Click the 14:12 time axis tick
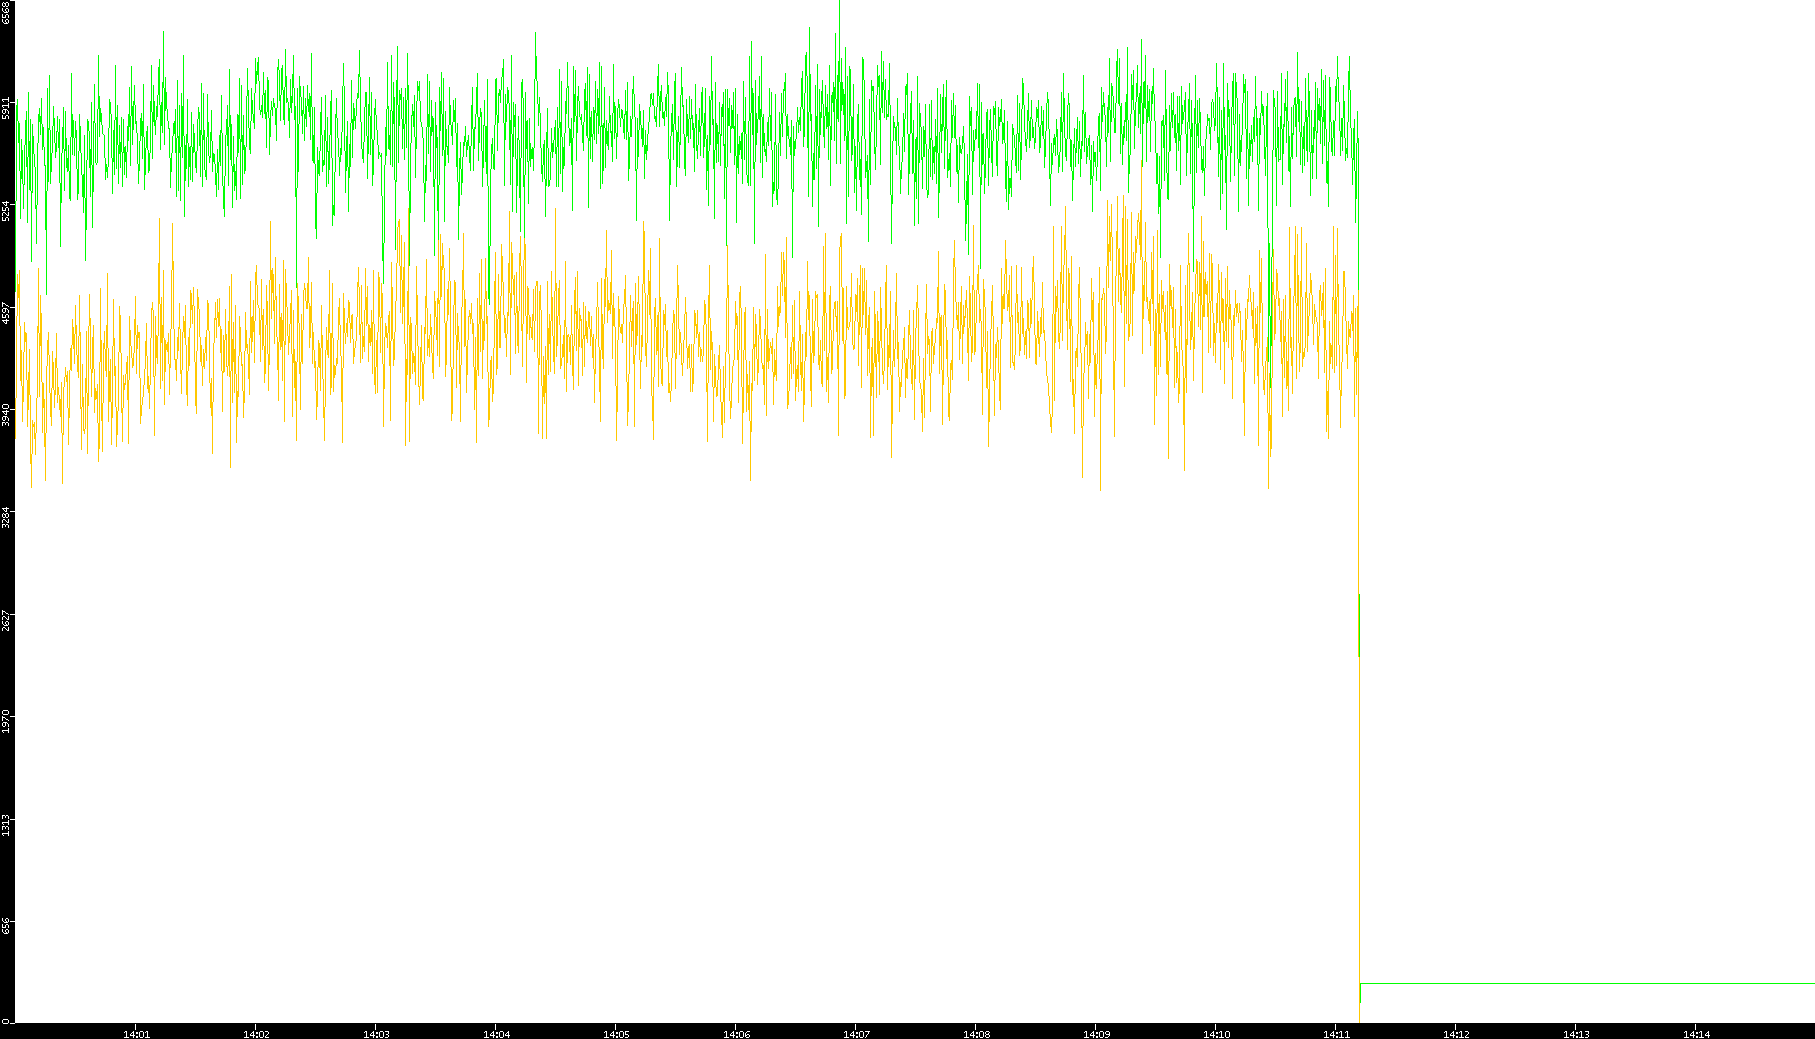This screenshot has height=1039, width=1815. click(x=1456, y=1033)
